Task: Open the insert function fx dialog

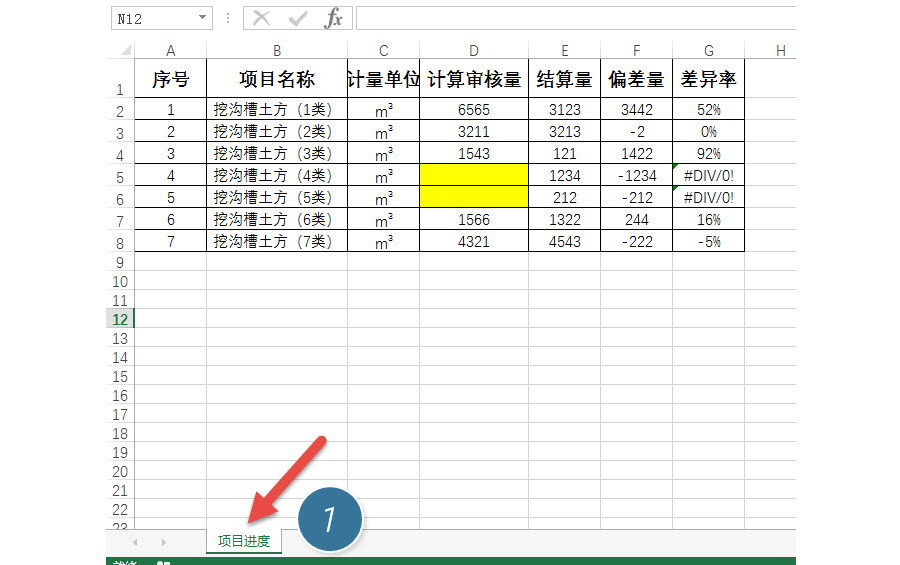Action: pos(333,18)
